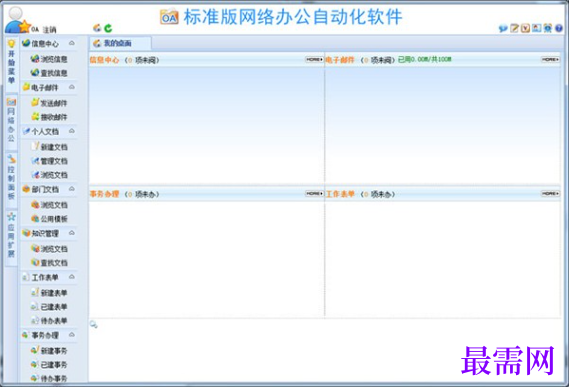Open the notepad pencil icon in top-right toolbar
The width and height of the screenshot is (573, 392).
[x=515, y=28]
